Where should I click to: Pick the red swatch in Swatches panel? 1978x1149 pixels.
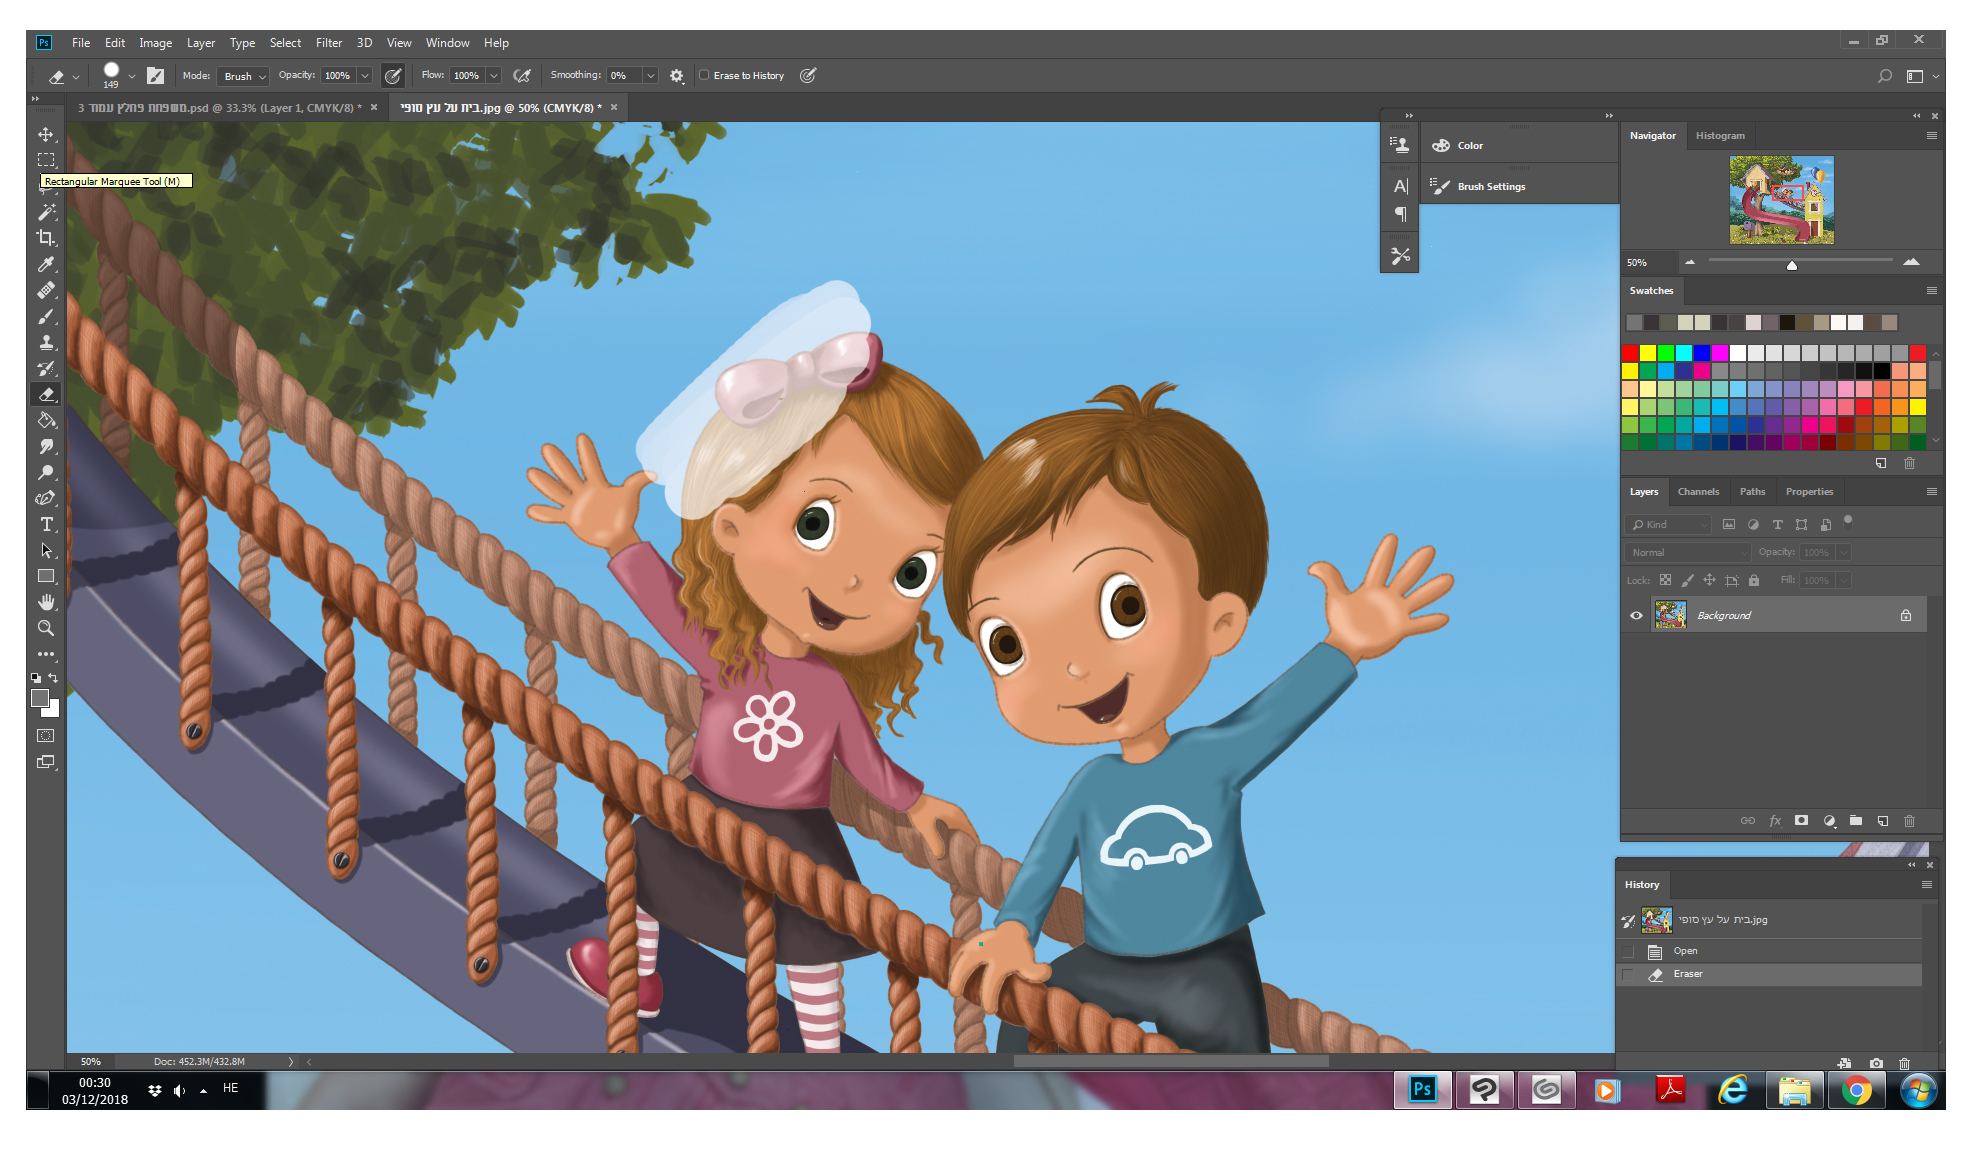point(1630,353)
